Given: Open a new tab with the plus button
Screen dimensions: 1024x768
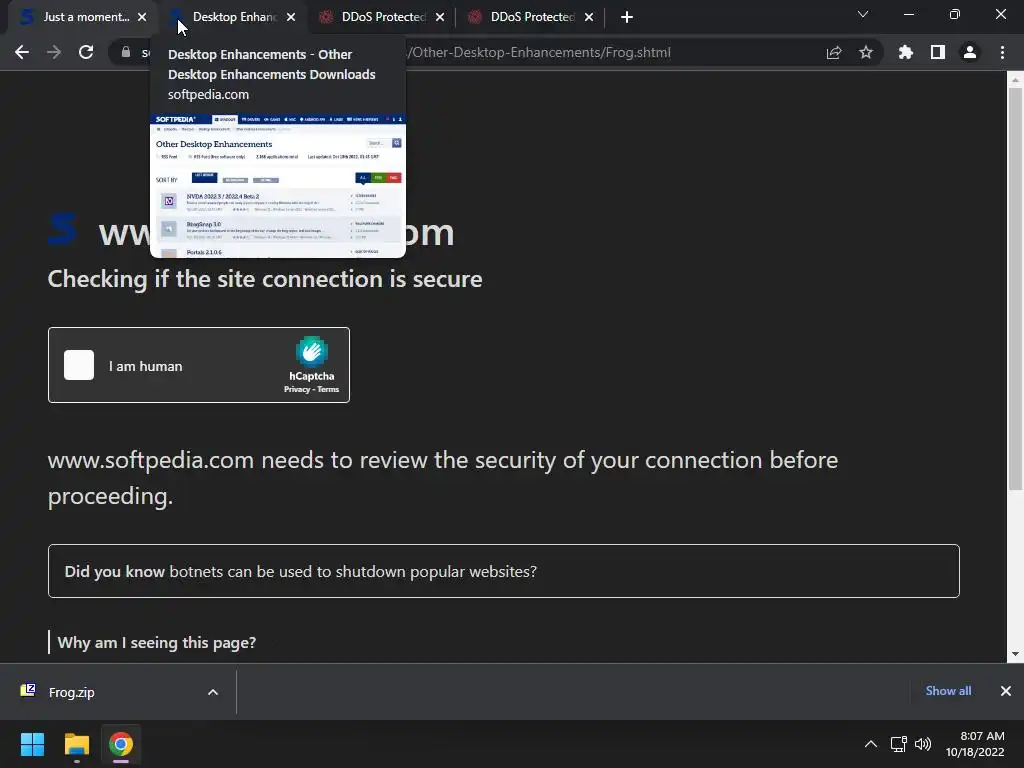Looking at the screenshot, I should [x=627, y=17].
